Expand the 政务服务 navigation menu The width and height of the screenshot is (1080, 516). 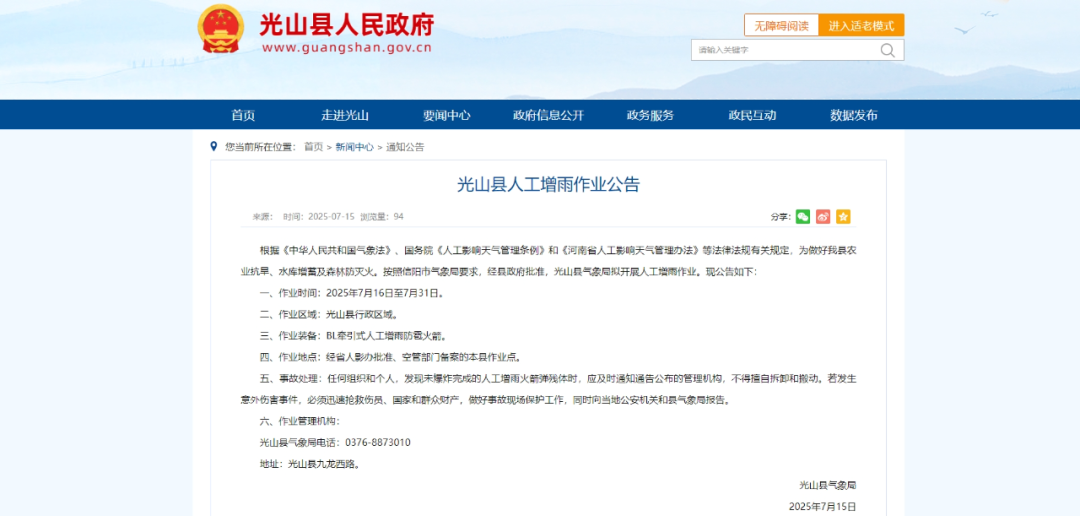tap(650, 115)
